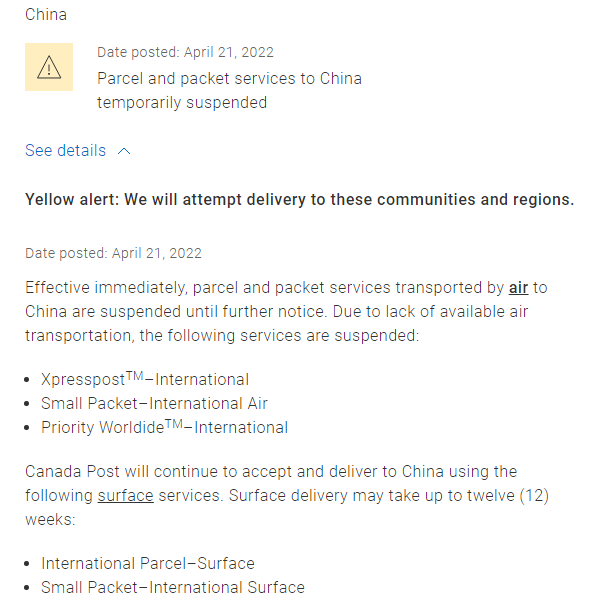
Task: Click the upward chevron beside See details
Action: coord(124,151)
